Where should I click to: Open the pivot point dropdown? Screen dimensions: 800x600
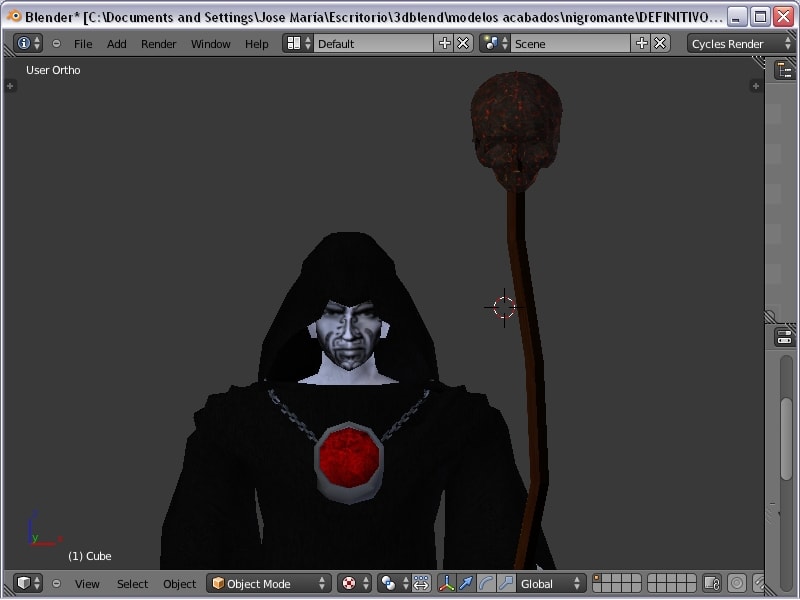pyautogui.click(x=394, y=583)
